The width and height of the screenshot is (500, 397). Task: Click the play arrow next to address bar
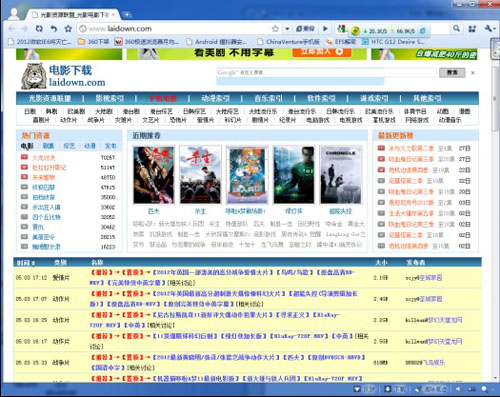pos(325,29)
